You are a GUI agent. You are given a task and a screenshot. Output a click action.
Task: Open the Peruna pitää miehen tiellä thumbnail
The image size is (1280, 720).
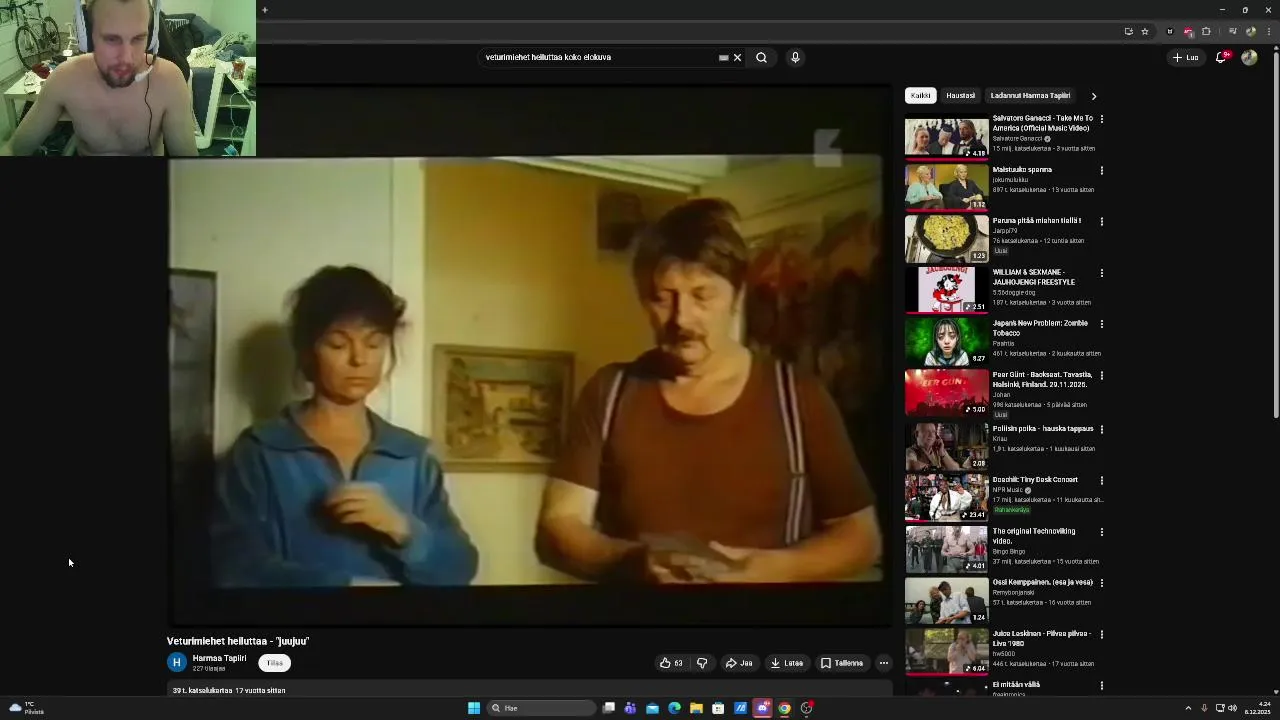[946, 240]
